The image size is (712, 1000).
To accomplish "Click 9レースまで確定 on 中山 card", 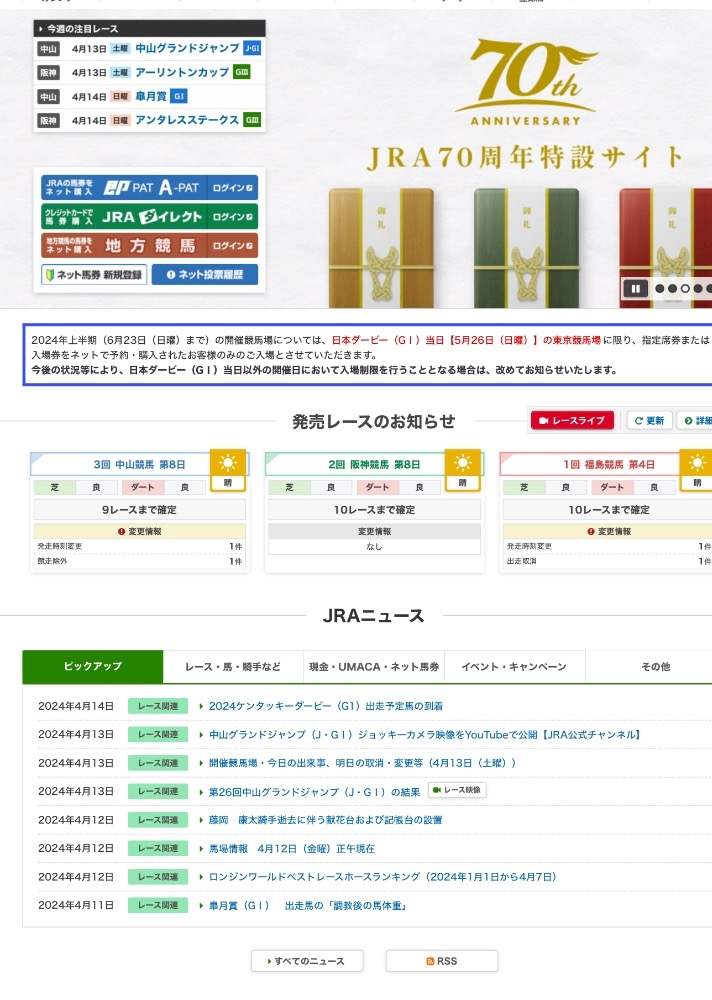I will click(x=140, y=510).
